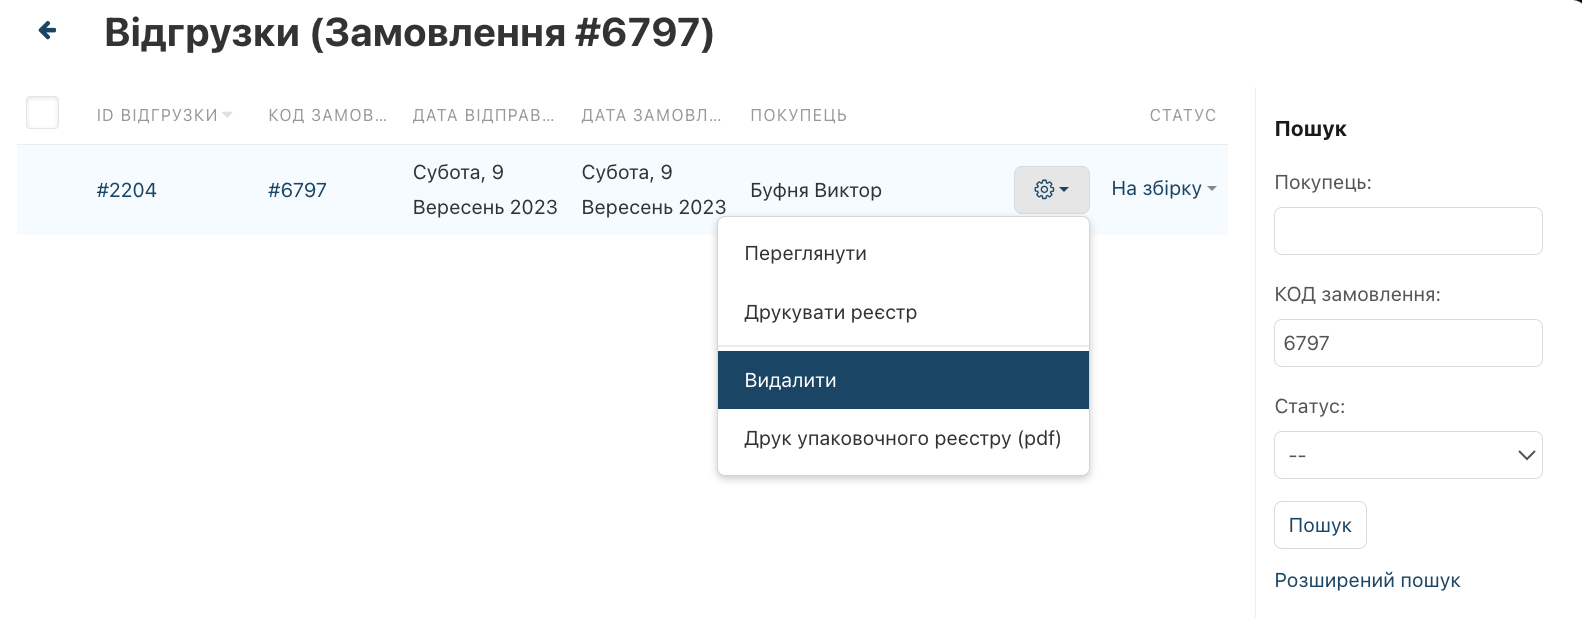Sort by ID ВІДГРУЗКИ column header
The width and height of the screenshot is (1582, 618).
158,115
